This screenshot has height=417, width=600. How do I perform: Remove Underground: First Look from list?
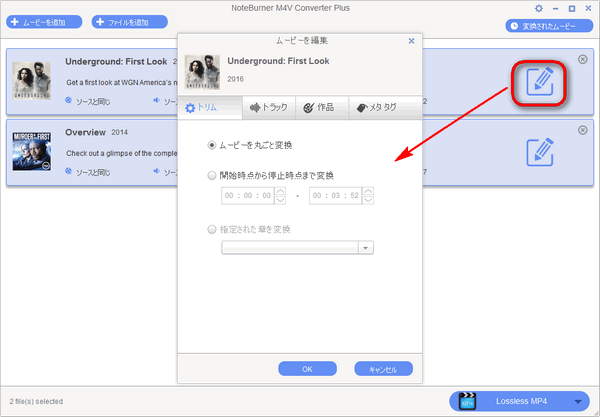[x=582, y=59]
